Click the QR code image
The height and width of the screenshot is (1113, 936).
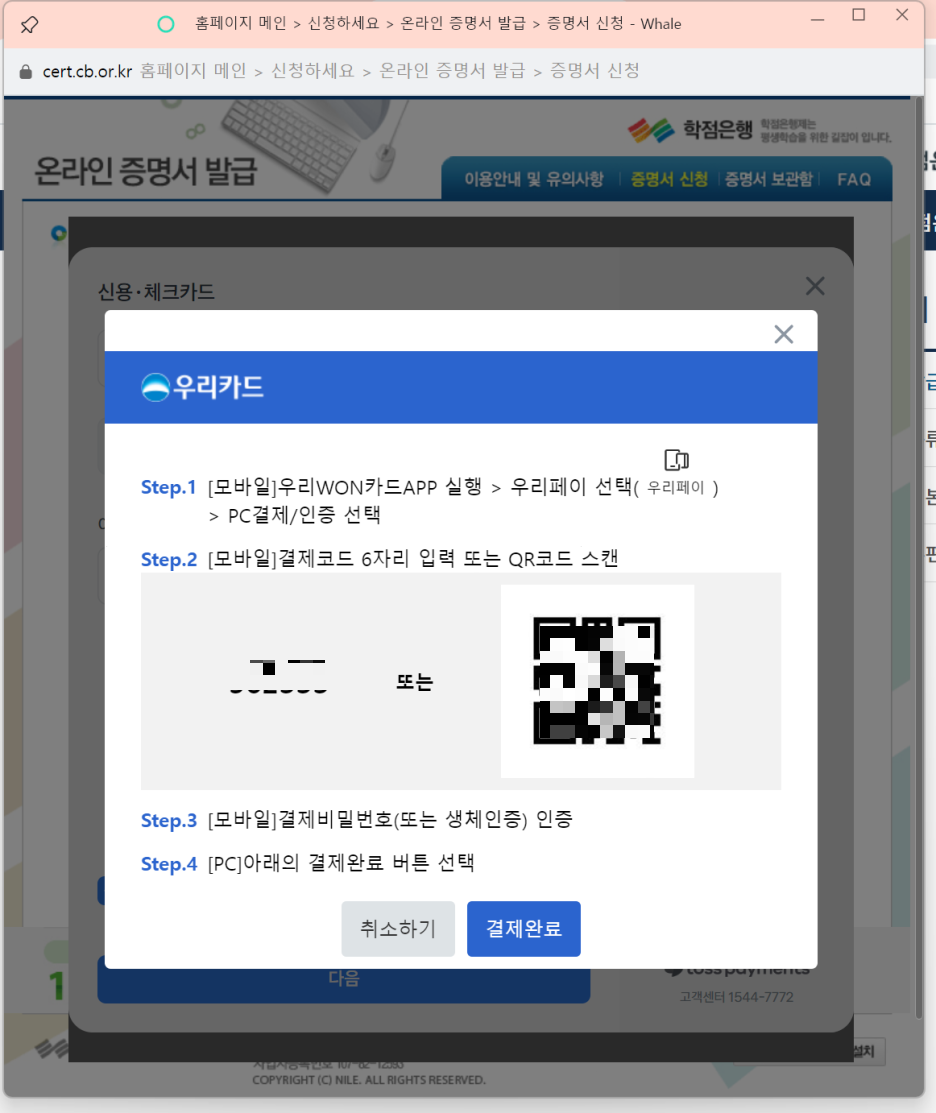pyautogui.click(x=598, y=681)
